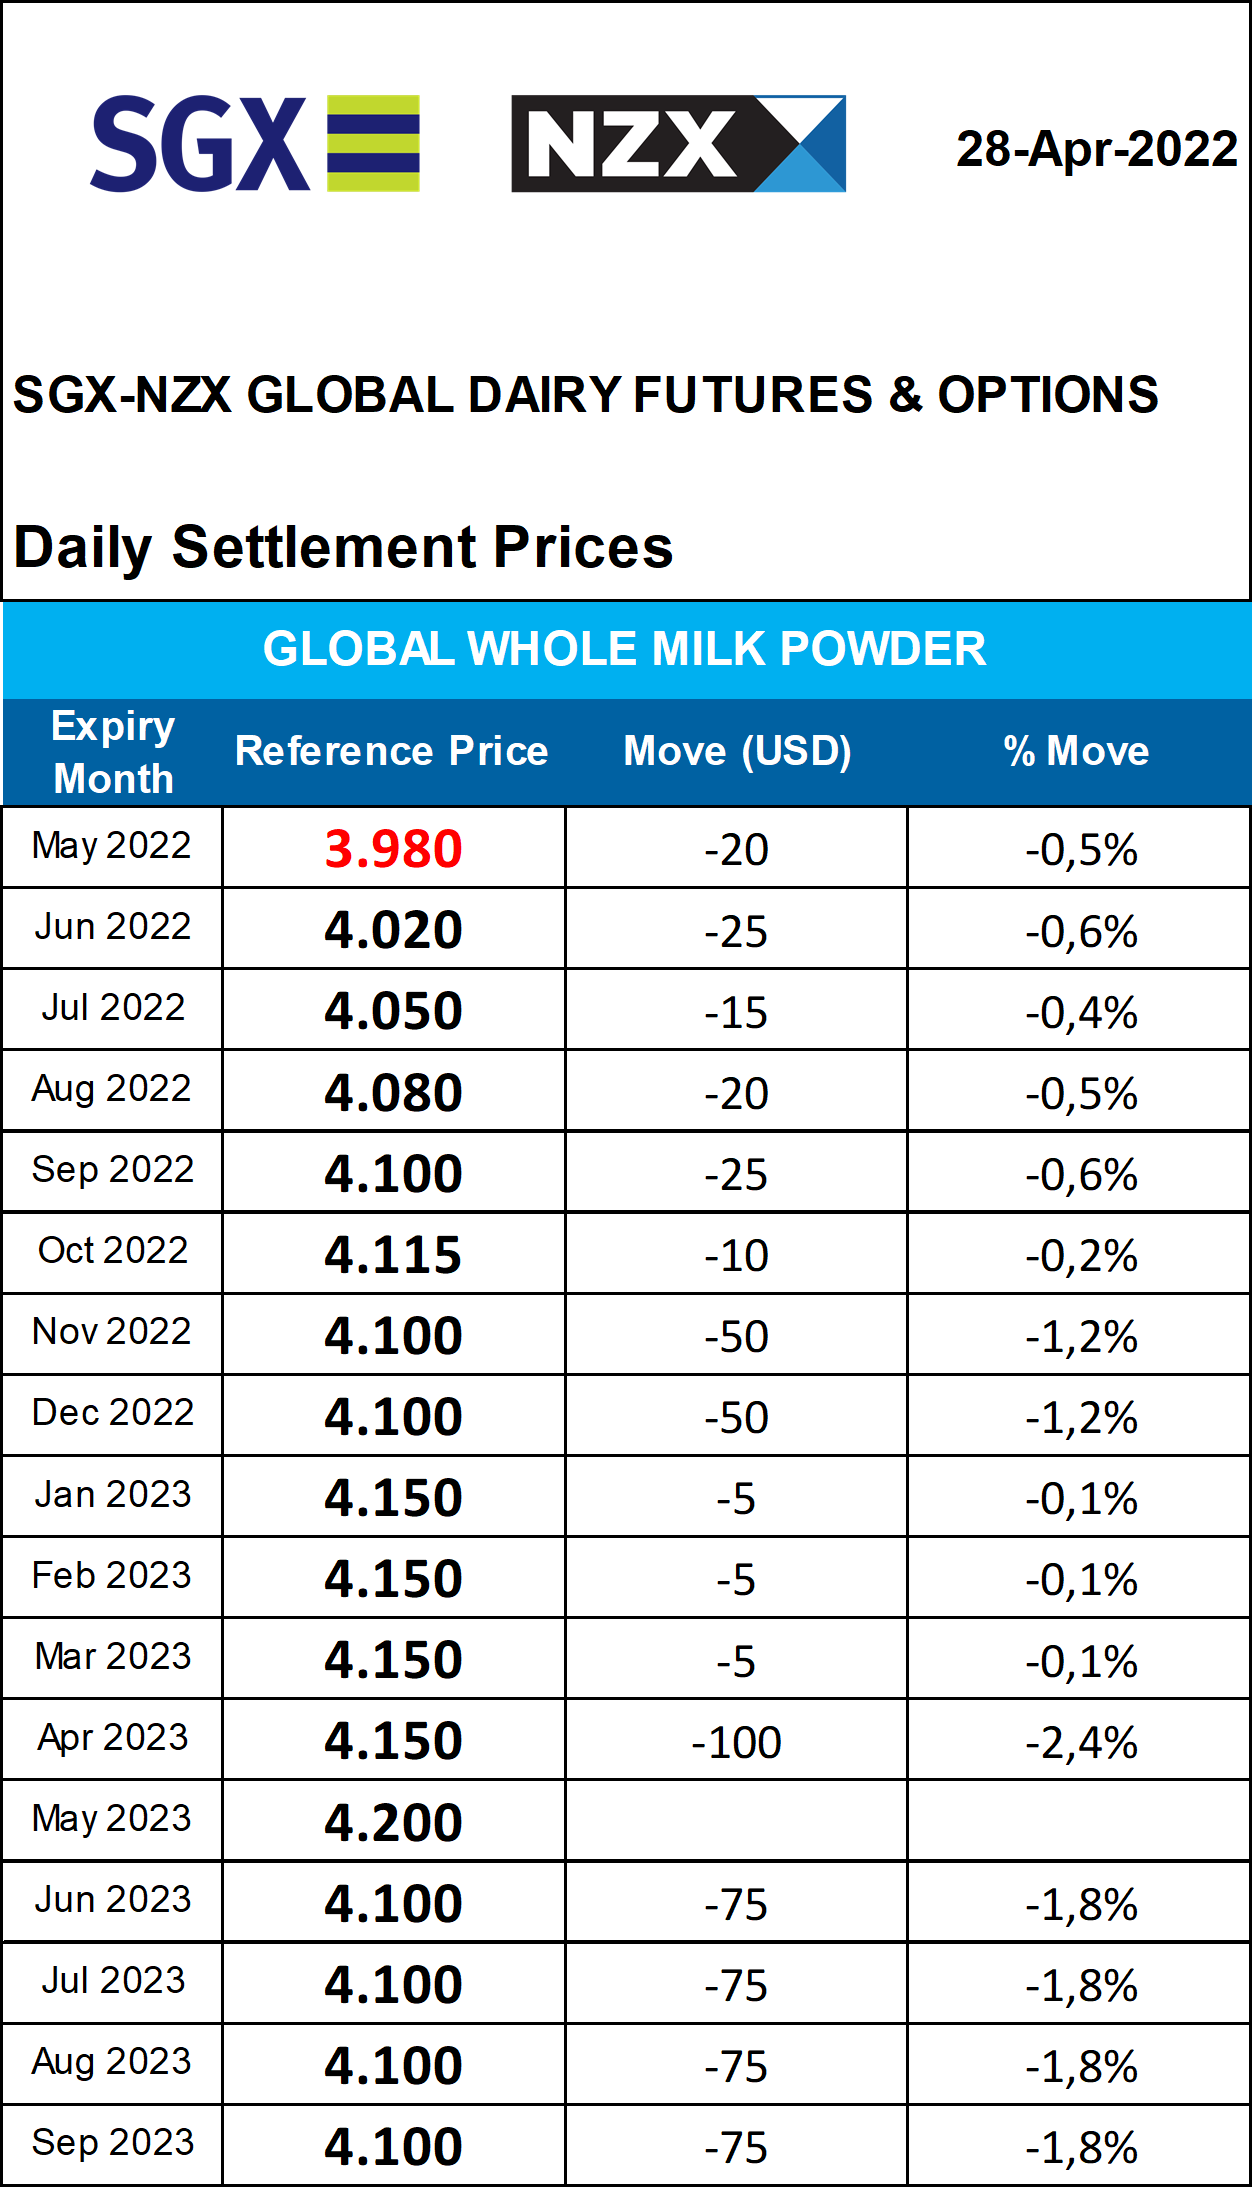Select the Jan 2023 price 4.150
The image size is (1253, 2188).
393,1498
